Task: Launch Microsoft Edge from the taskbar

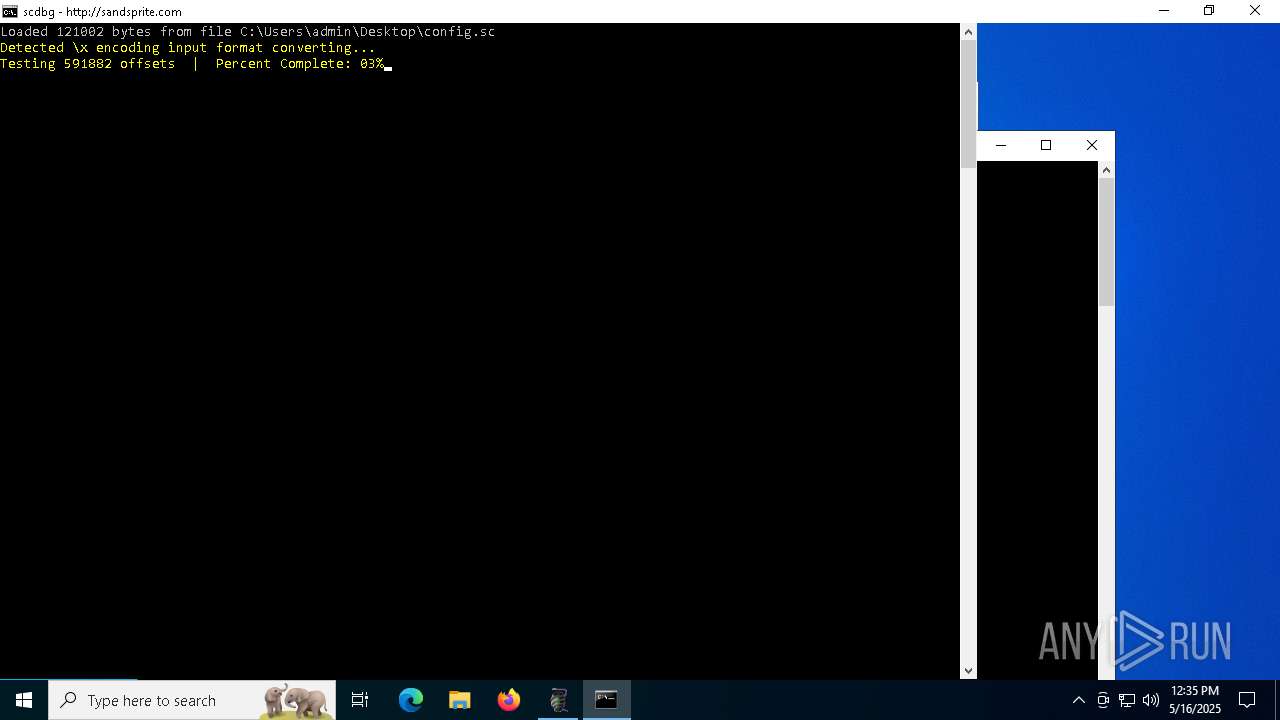Action: pyautogui.click(x=411, y=700)
